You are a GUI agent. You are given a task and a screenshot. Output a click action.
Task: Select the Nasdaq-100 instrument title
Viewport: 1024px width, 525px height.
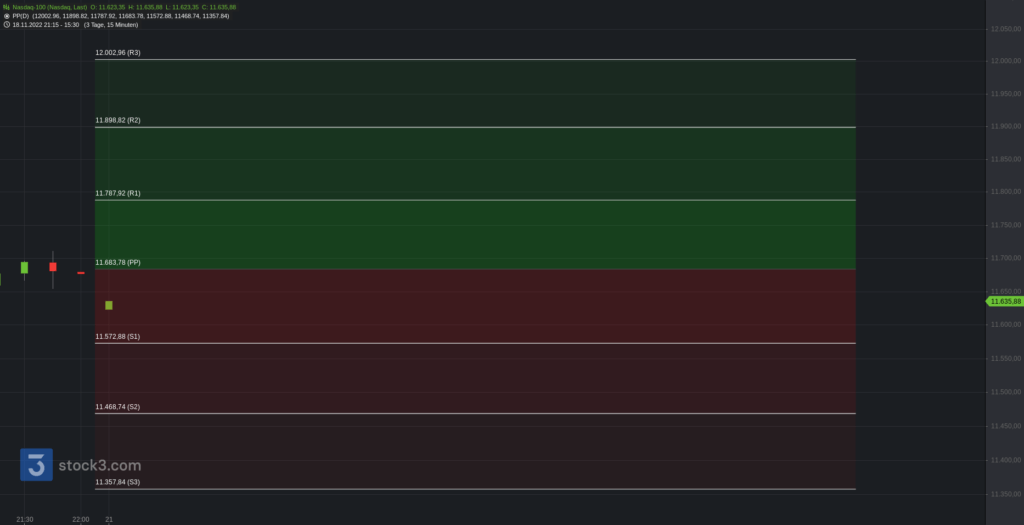(x=50, y=7)
